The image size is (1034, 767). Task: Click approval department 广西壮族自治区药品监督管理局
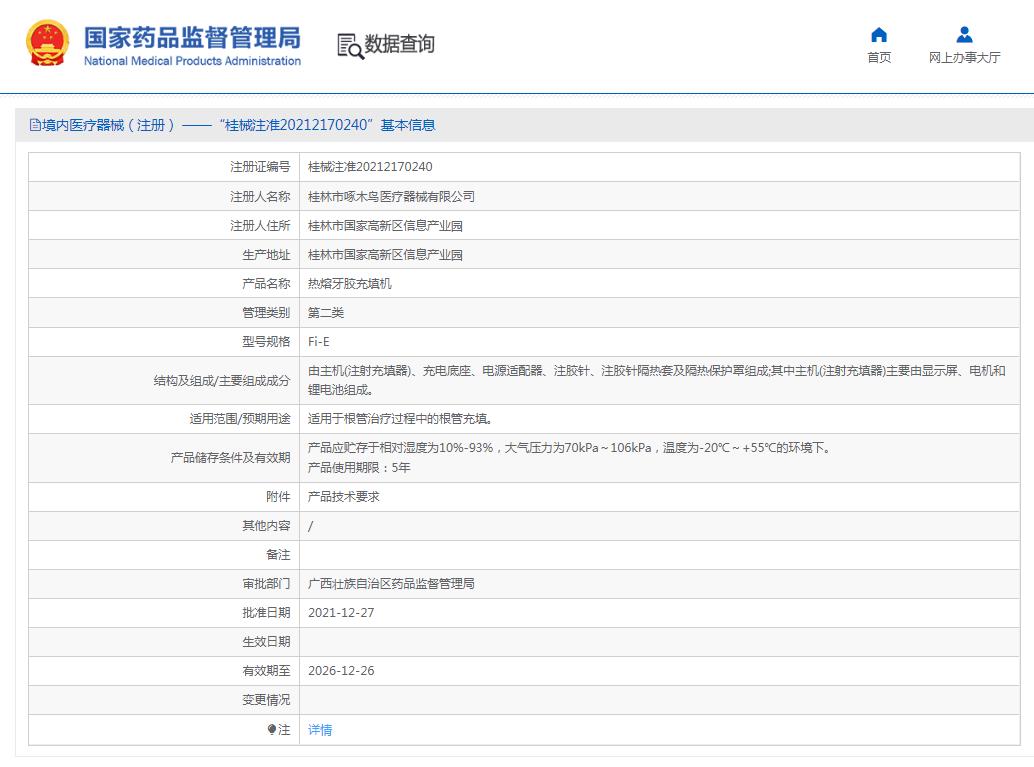click(391, 584)
